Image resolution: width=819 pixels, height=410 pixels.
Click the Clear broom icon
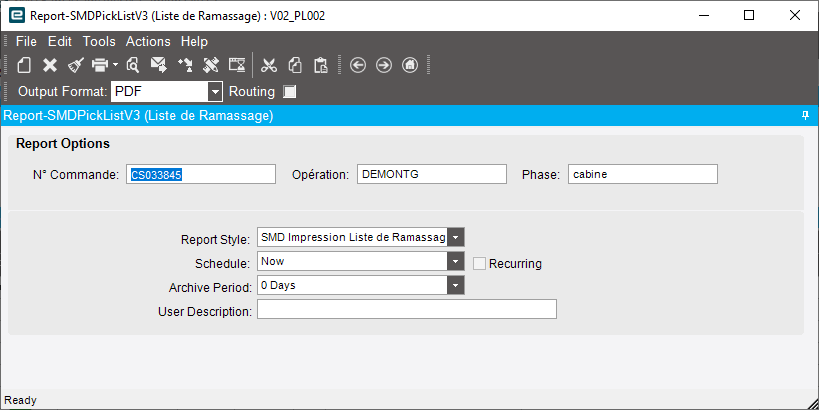pos(76,65)
